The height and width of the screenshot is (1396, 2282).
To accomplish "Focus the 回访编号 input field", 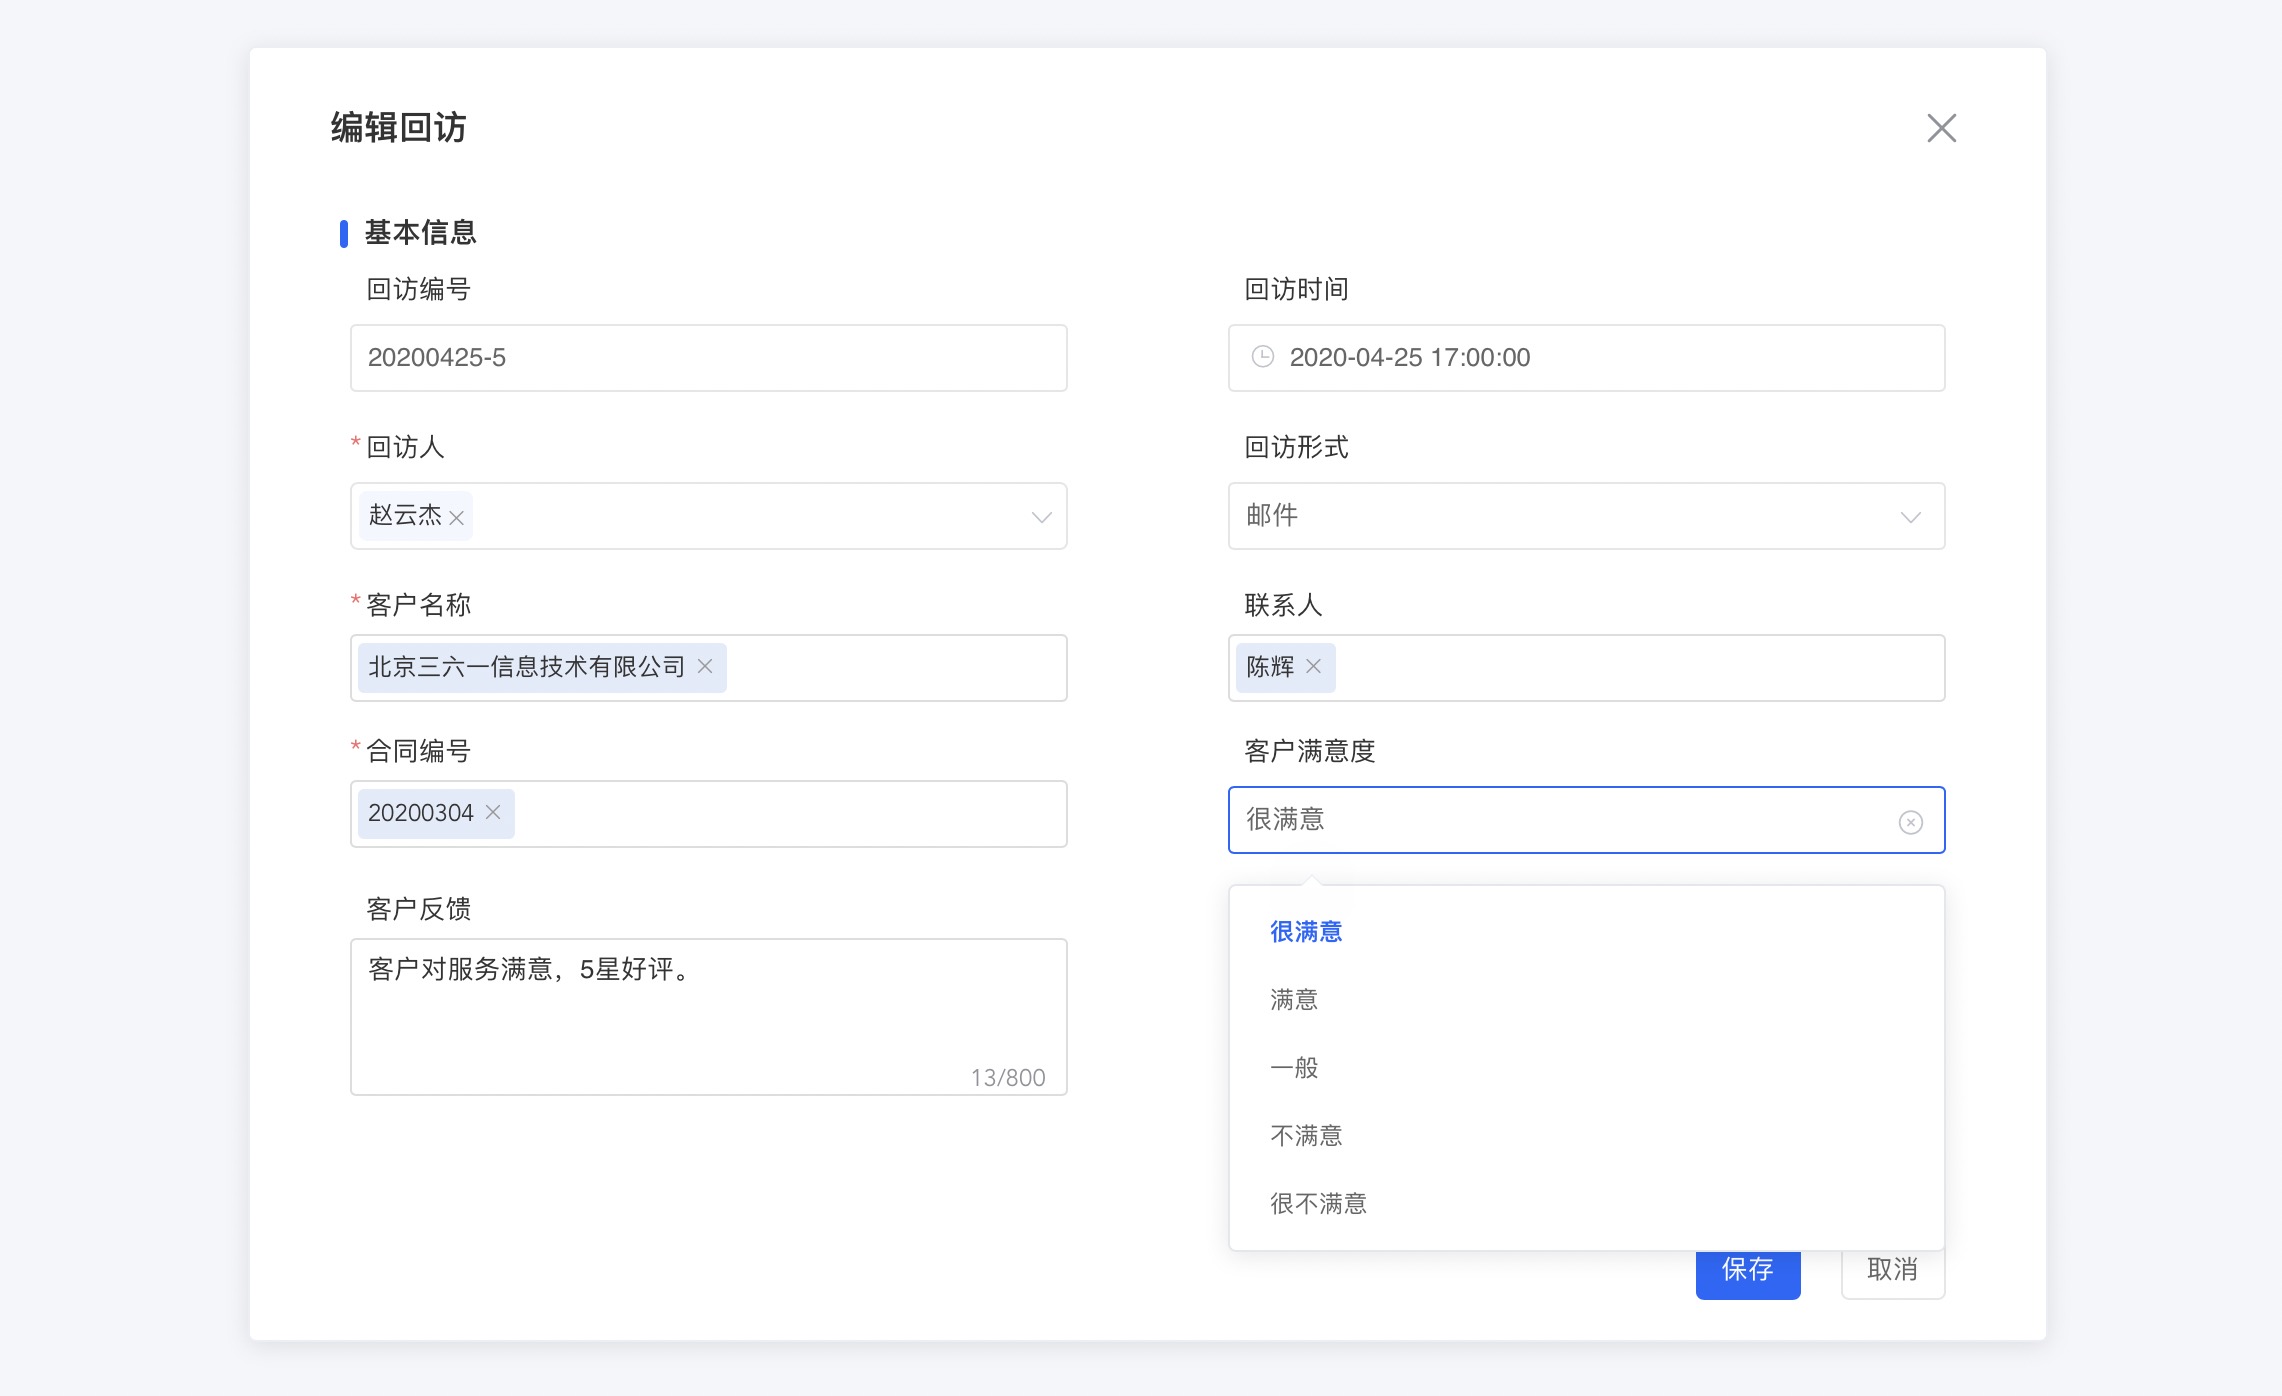I will click(708, 358).
